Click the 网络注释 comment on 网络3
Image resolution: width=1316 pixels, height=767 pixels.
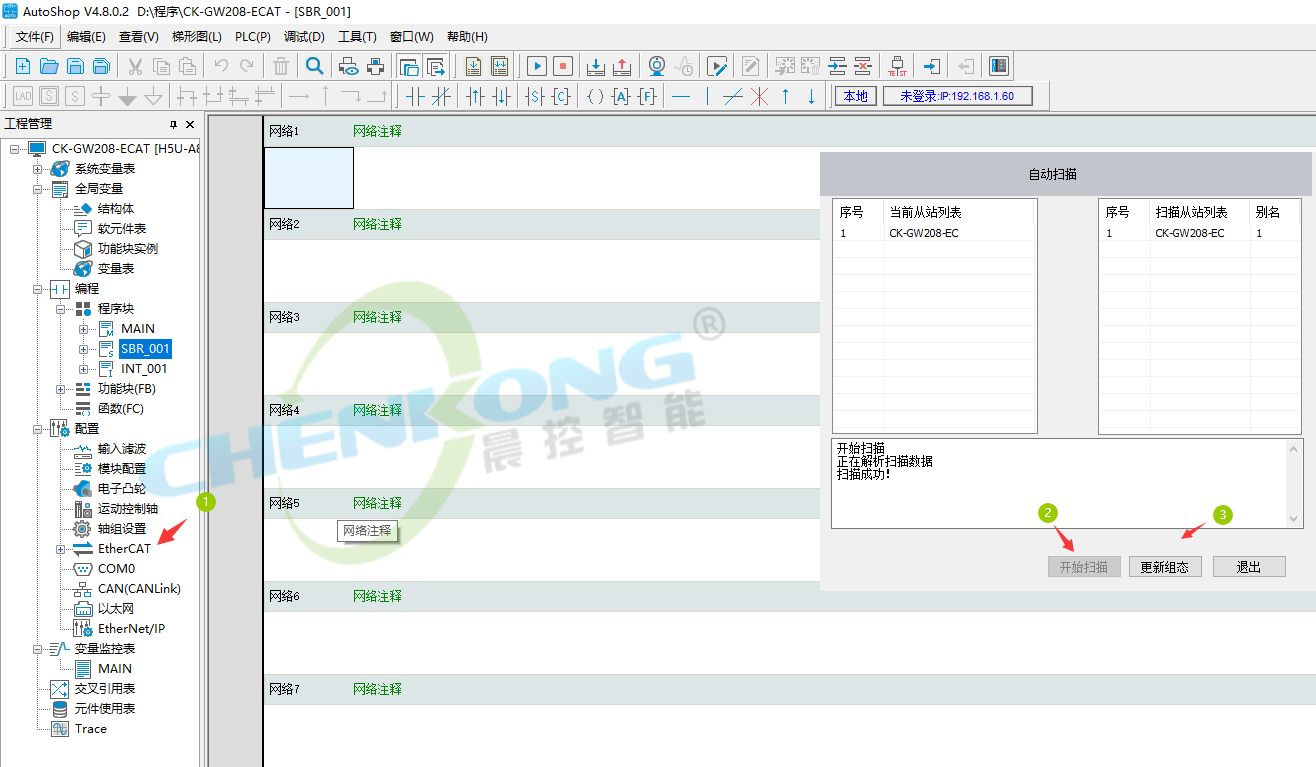coord(377,317)
